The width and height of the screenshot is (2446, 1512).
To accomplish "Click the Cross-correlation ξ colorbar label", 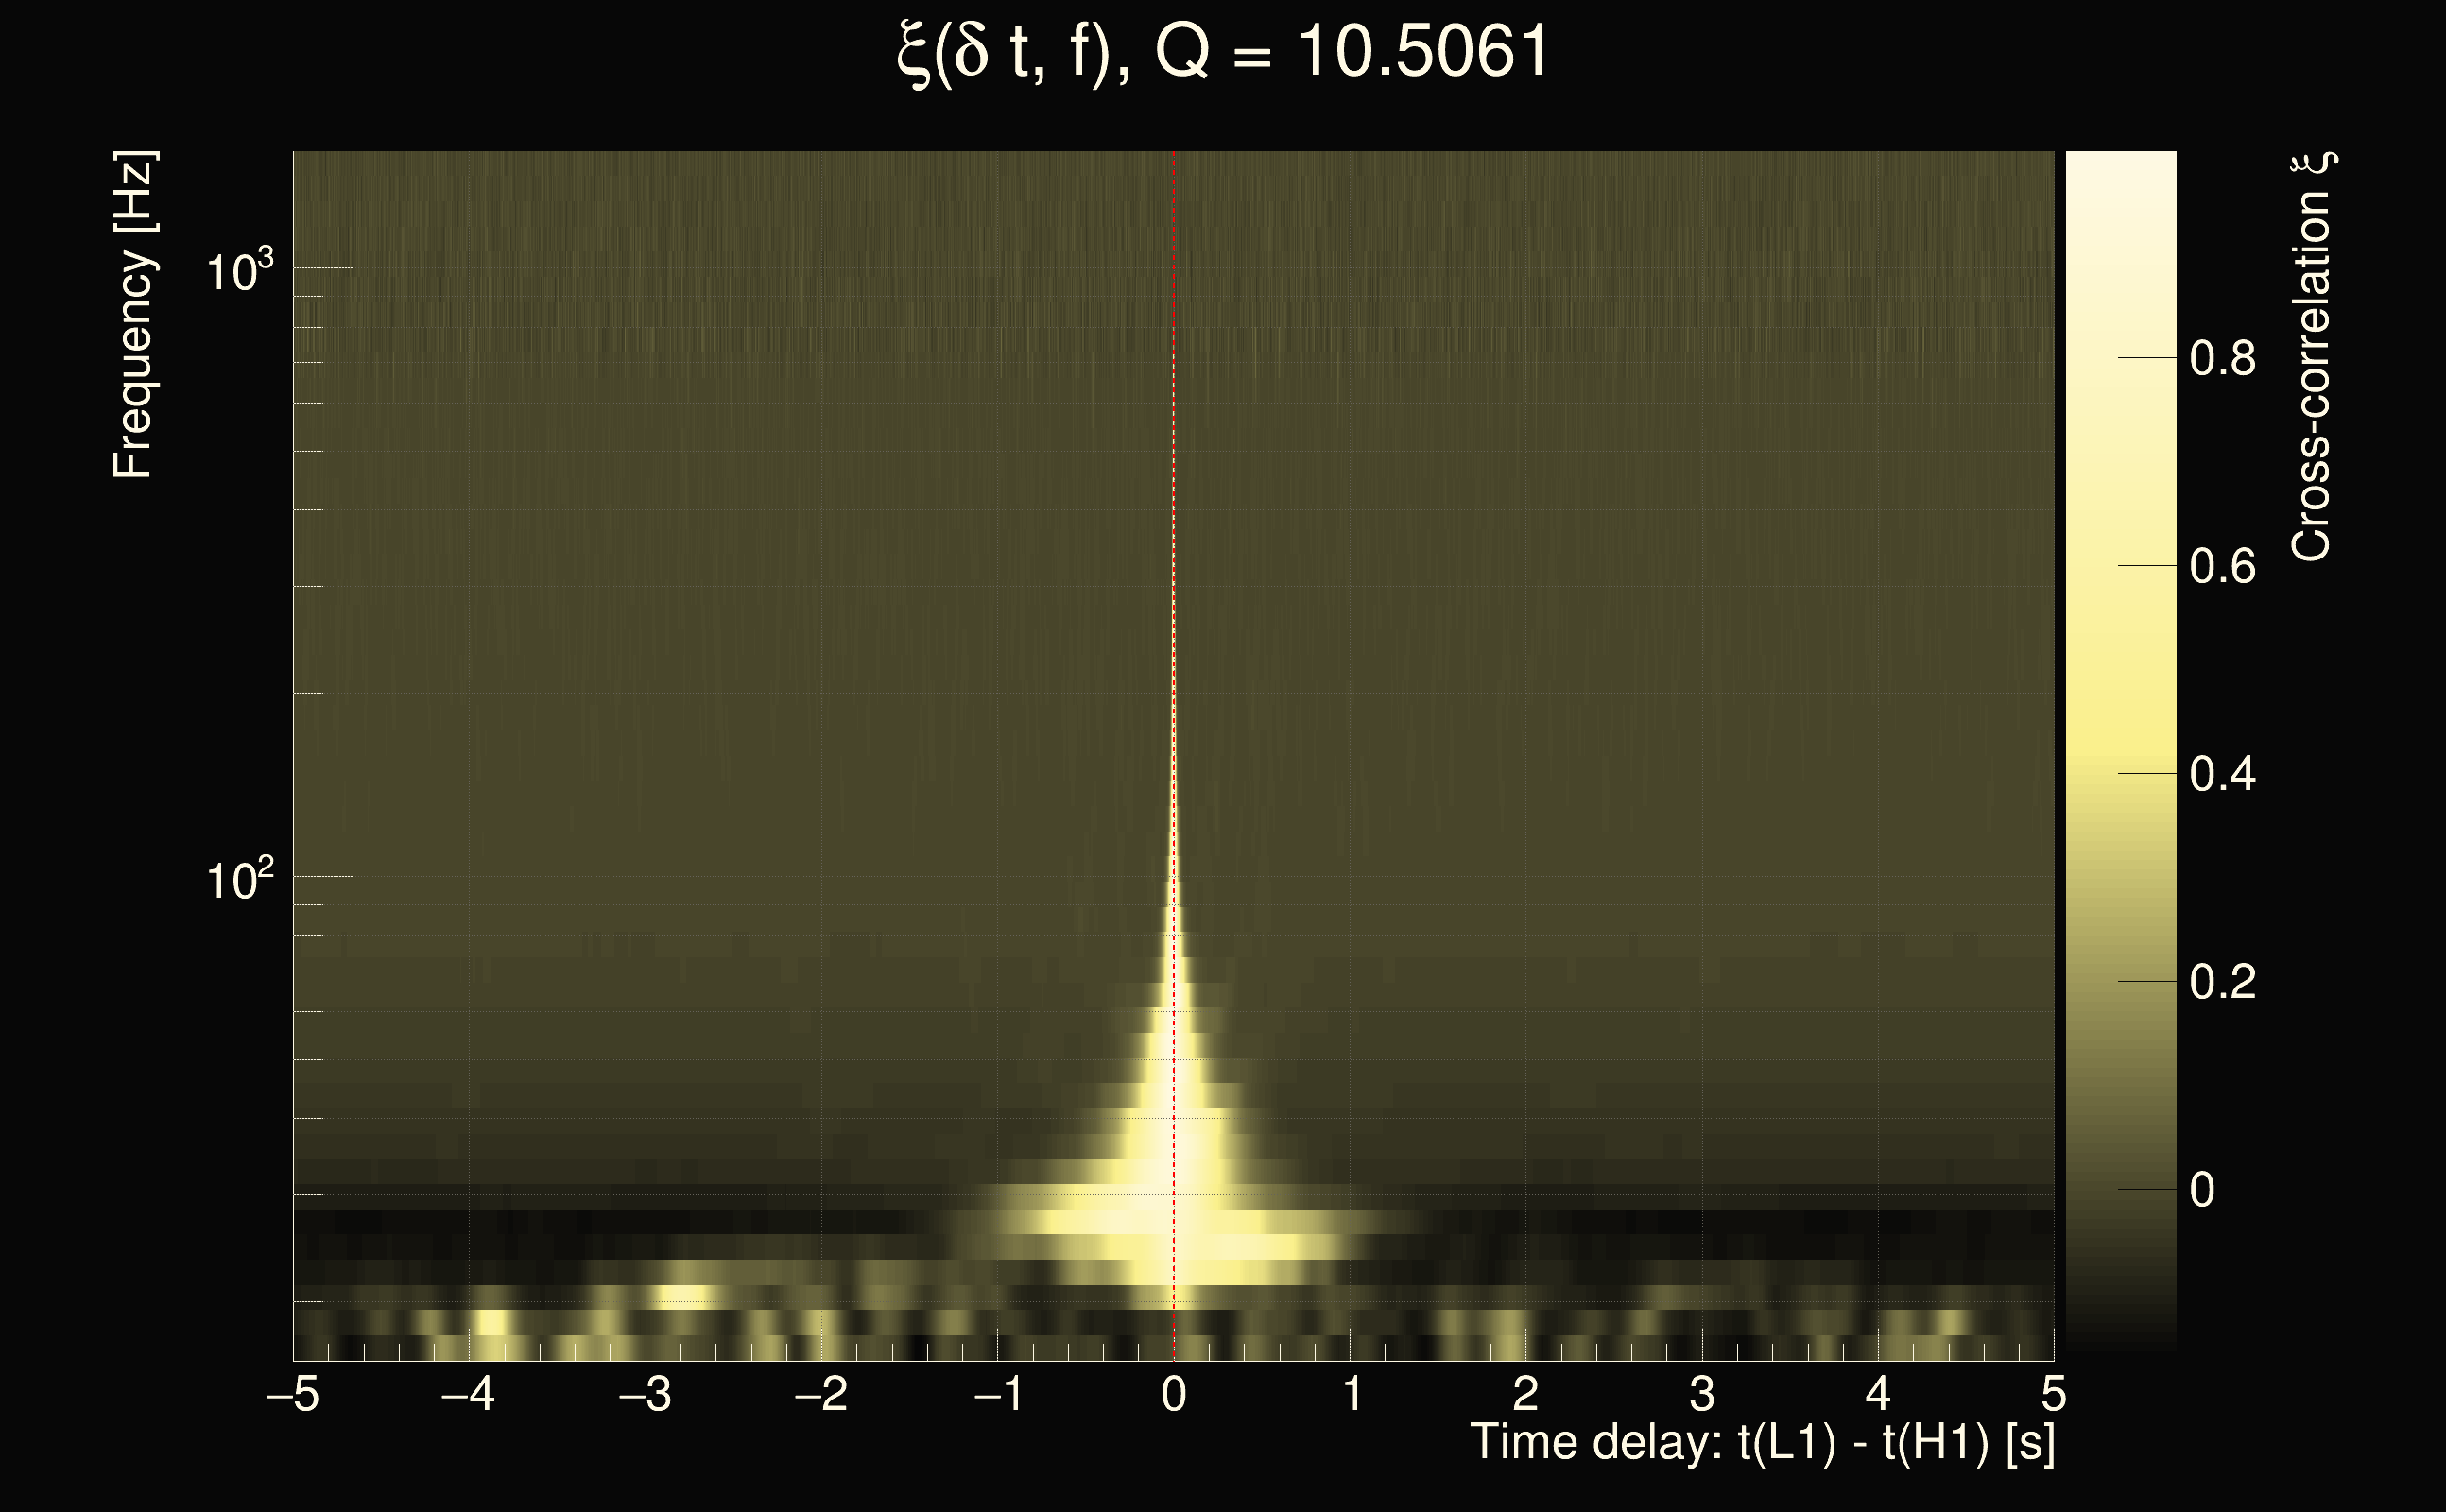I will tap(2310, 357).
